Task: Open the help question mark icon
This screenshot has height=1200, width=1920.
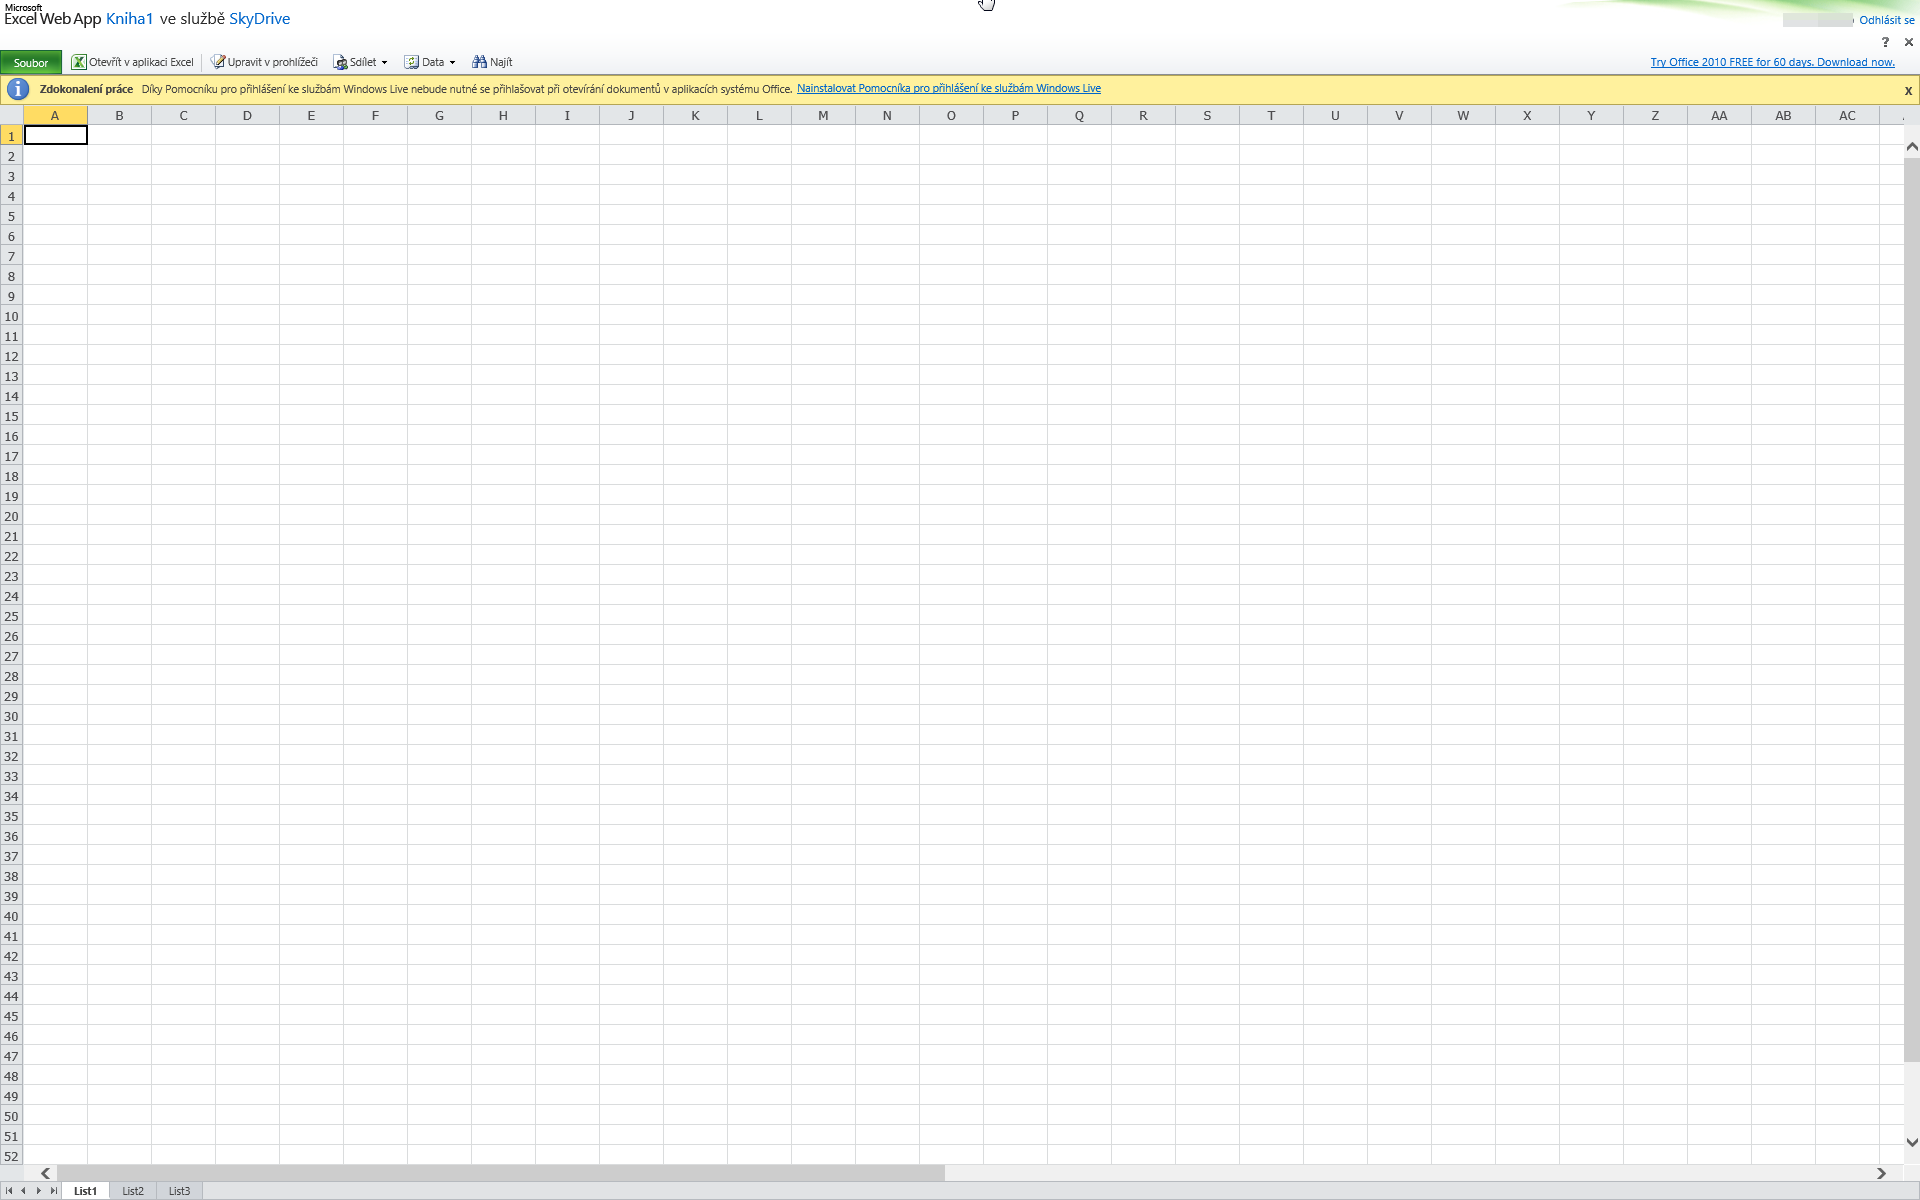Action: [1885, 42]
